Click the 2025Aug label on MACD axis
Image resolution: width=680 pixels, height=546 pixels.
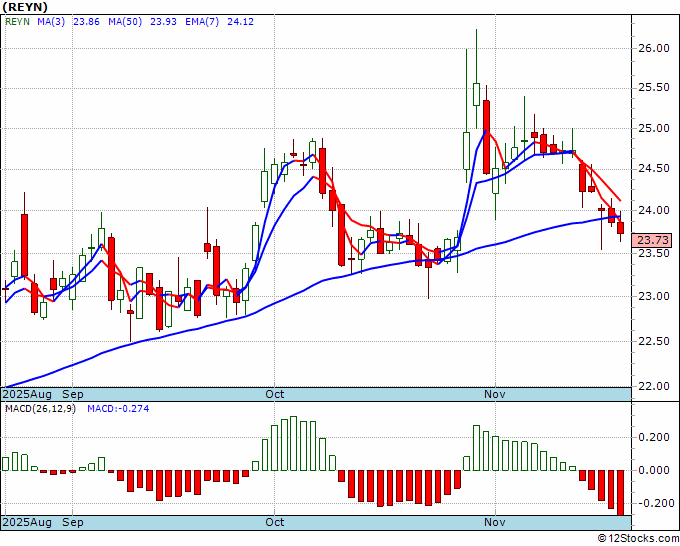click(x=27, y=522)
